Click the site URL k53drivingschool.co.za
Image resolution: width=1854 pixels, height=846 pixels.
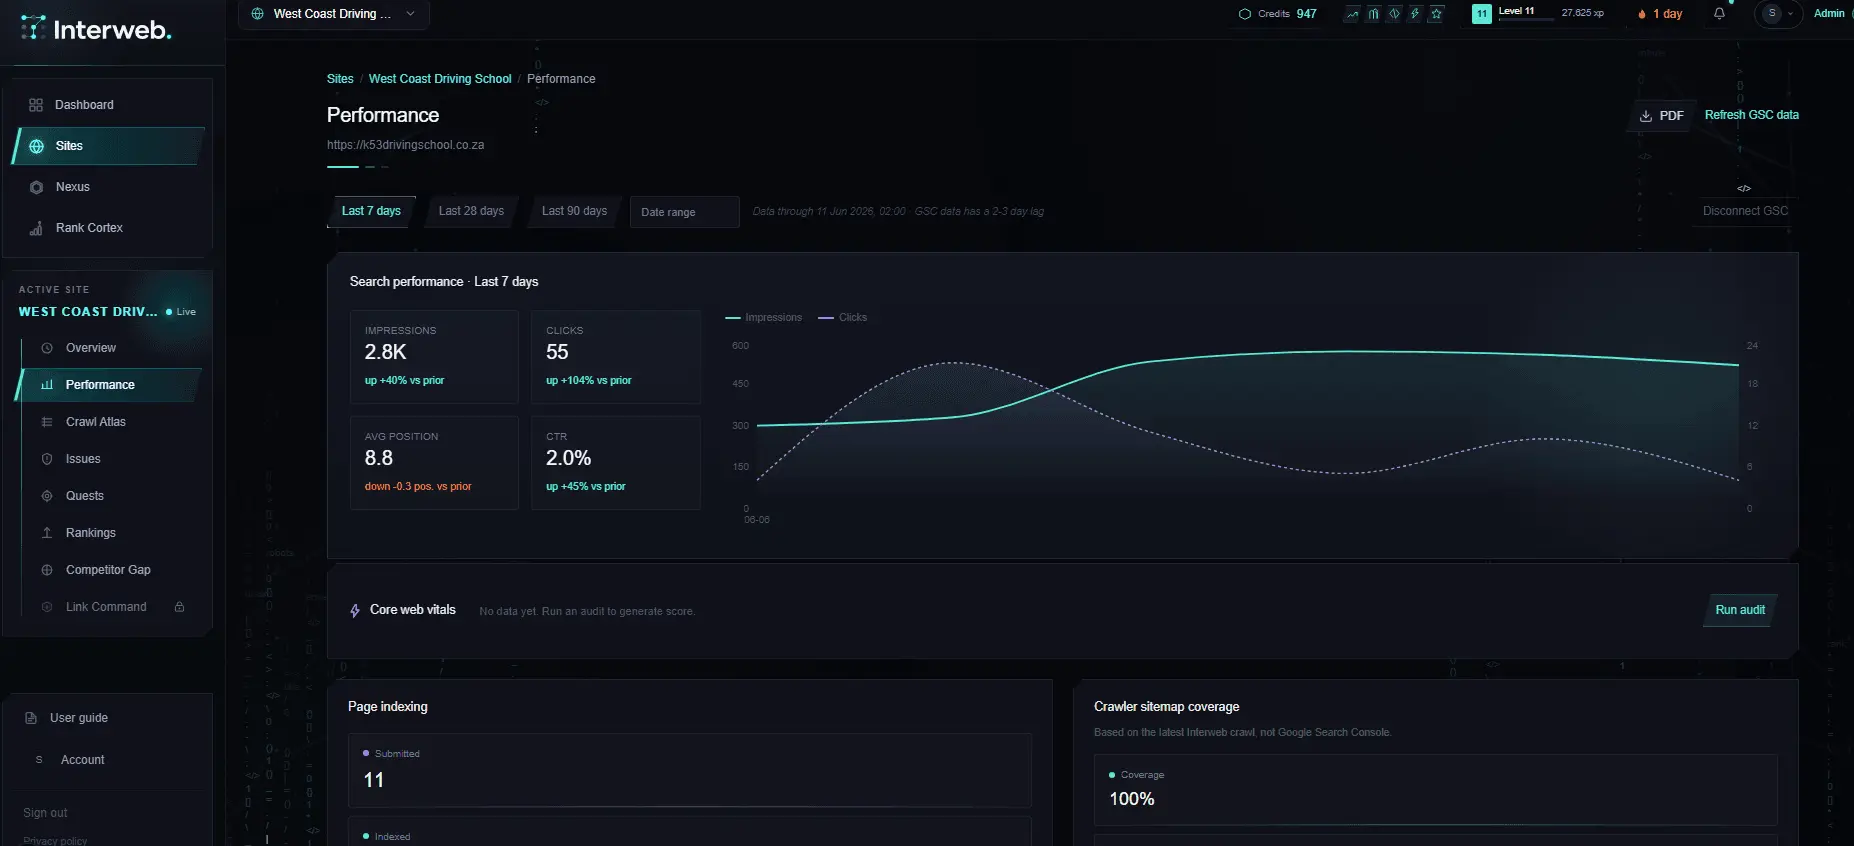tap(405, 145)
